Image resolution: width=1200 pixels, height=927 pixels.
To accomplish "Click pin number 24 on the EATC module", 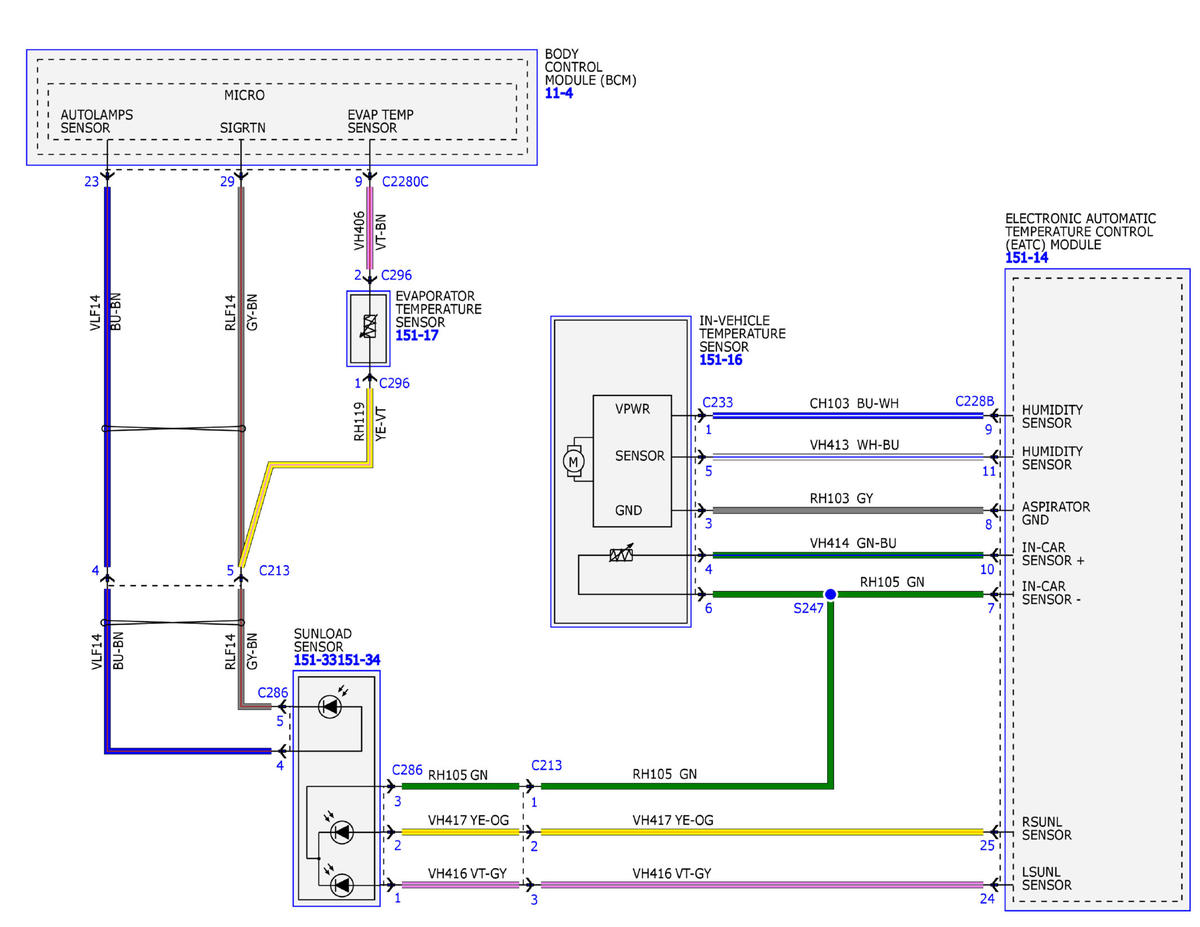I will [x=988, y=897].
